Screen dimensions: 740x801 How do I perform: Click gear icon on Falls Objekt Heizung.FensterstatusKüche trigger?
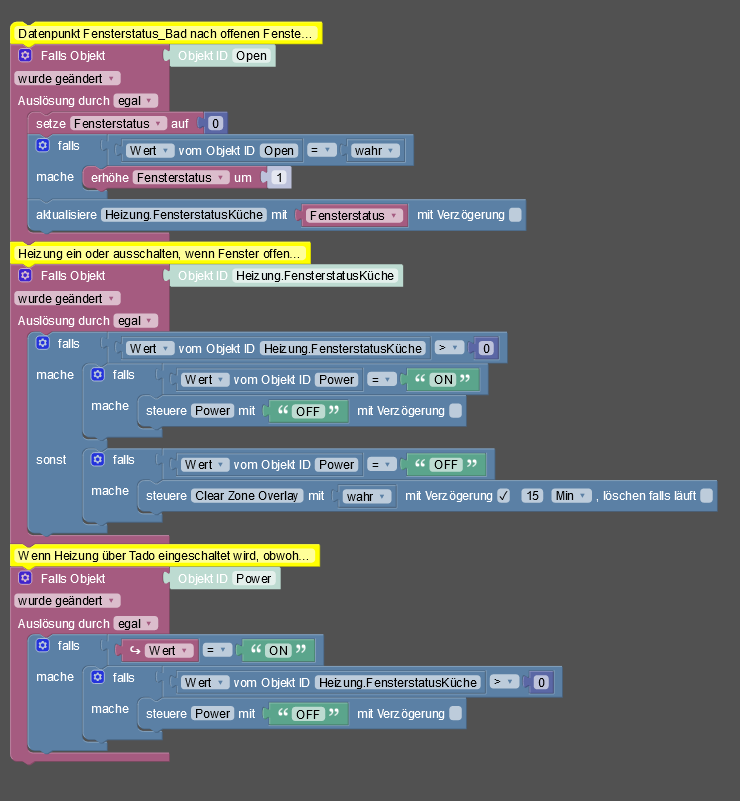point(25,275)
